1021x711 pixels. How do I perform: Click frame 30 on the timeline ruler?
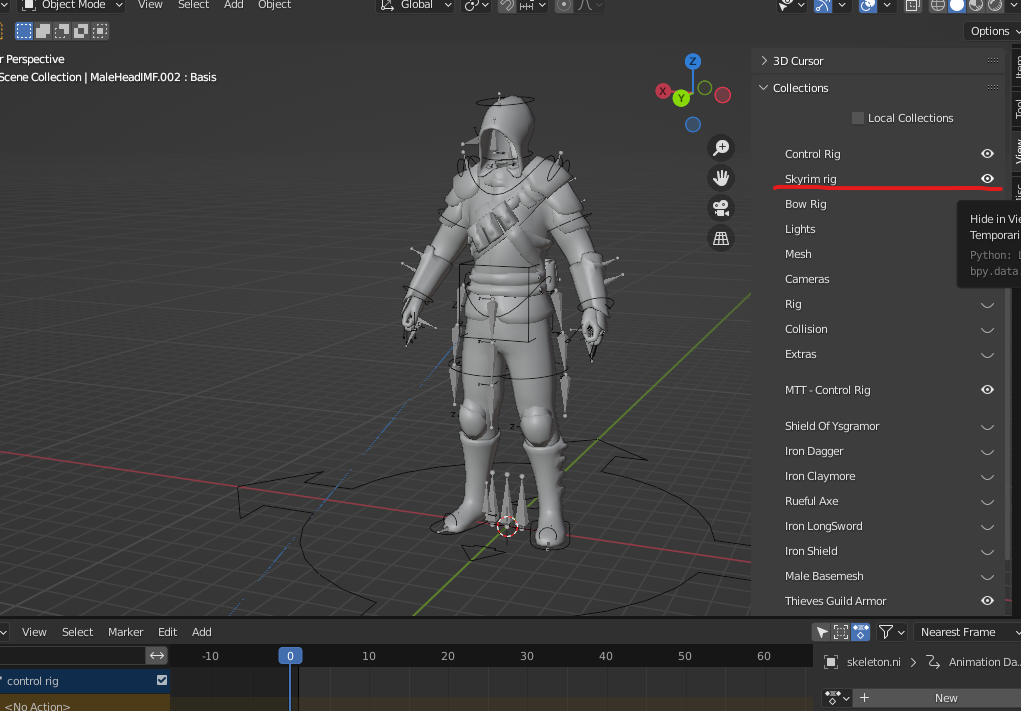pos(527,656)
